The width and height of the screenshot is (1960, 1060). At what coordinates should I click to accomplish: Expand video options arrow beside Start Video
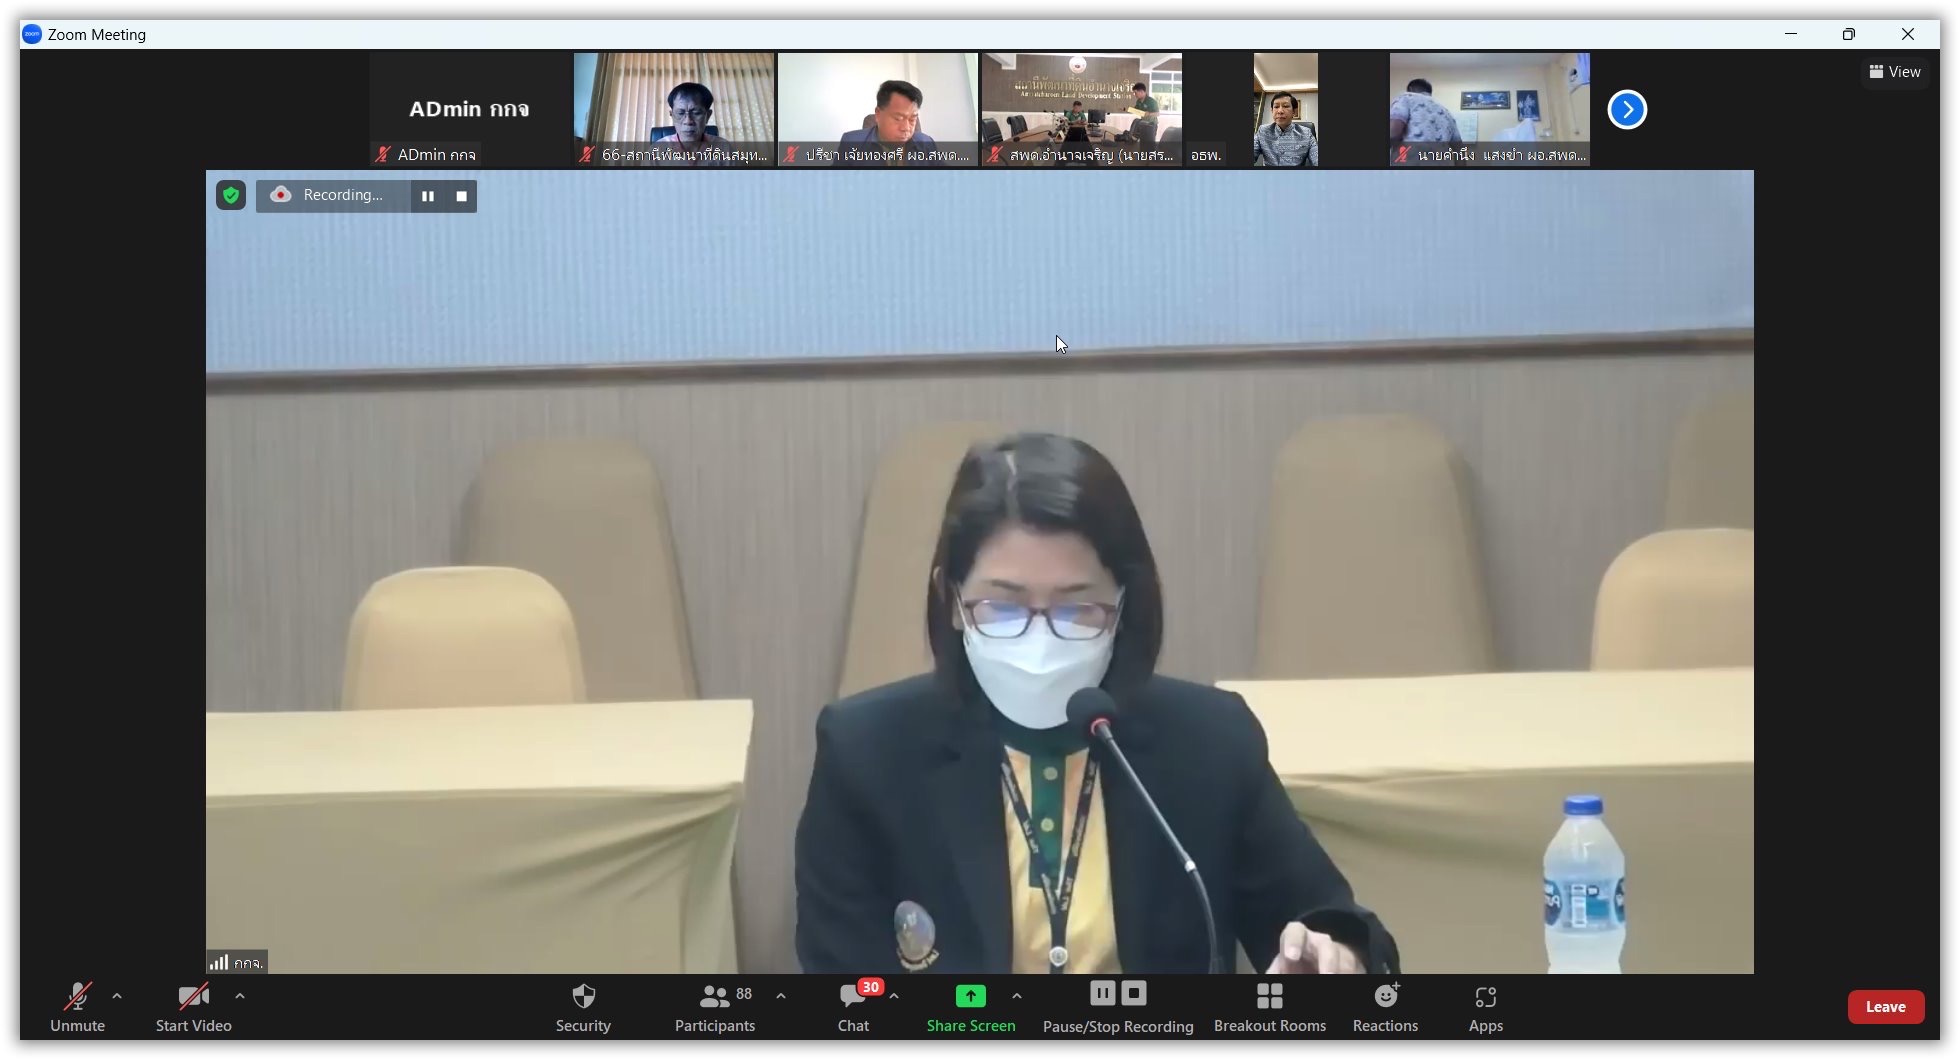tap(240, 996)
